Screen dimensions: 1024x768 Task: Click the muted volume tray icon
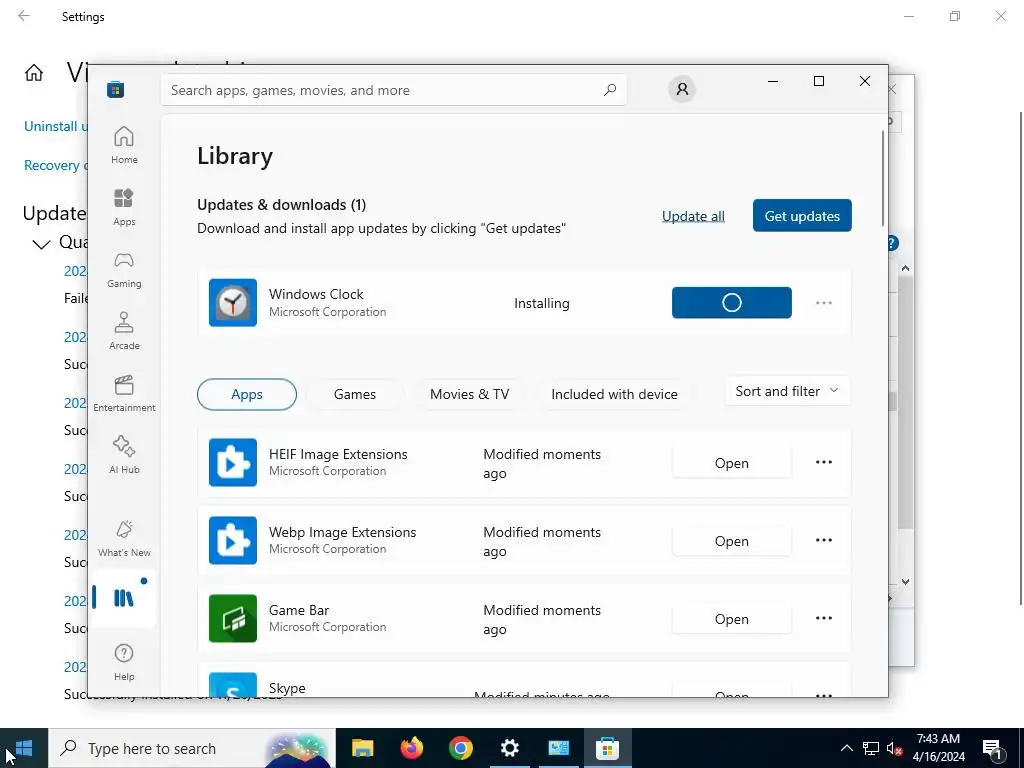tap(895, 748)
